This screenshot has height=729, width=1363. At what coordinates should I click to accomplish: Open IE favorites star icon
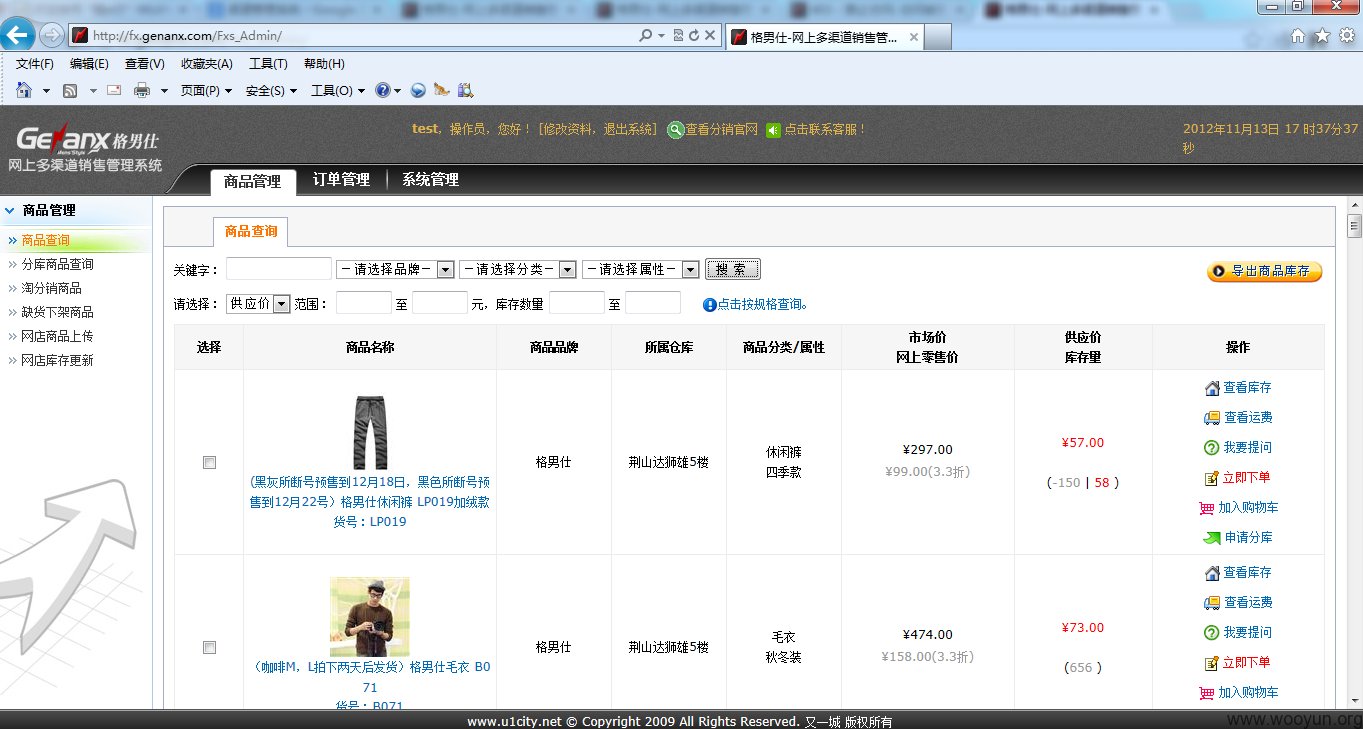click(x=1322, y=35)
